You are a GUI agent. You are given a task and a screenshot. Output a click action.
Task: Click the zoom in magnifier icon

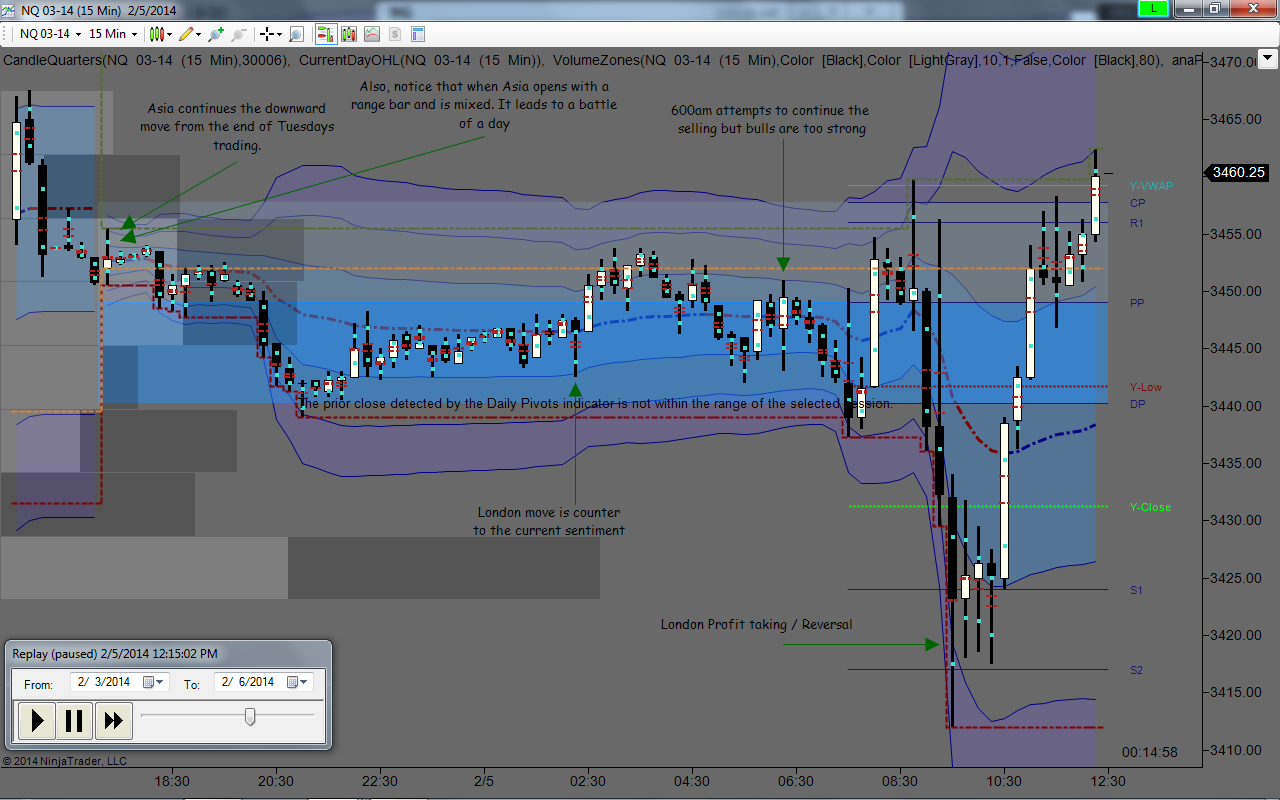(216, 34)
